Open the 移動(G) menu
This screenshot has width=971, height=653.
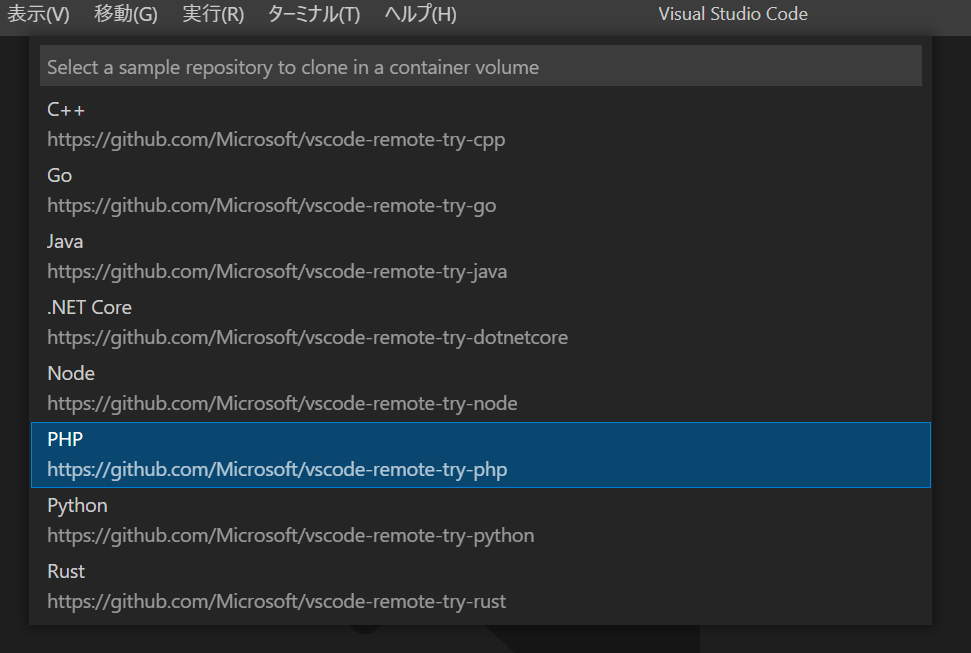coord(126,14)
